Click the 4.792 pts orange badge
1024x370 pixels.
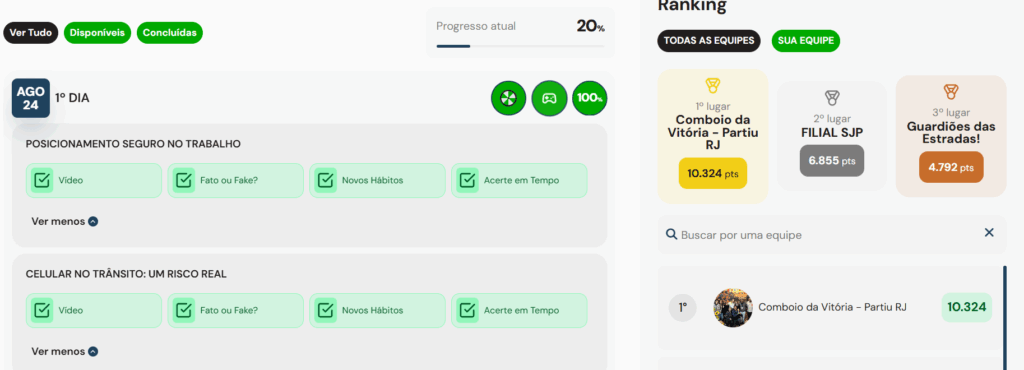tap(951, 167)
